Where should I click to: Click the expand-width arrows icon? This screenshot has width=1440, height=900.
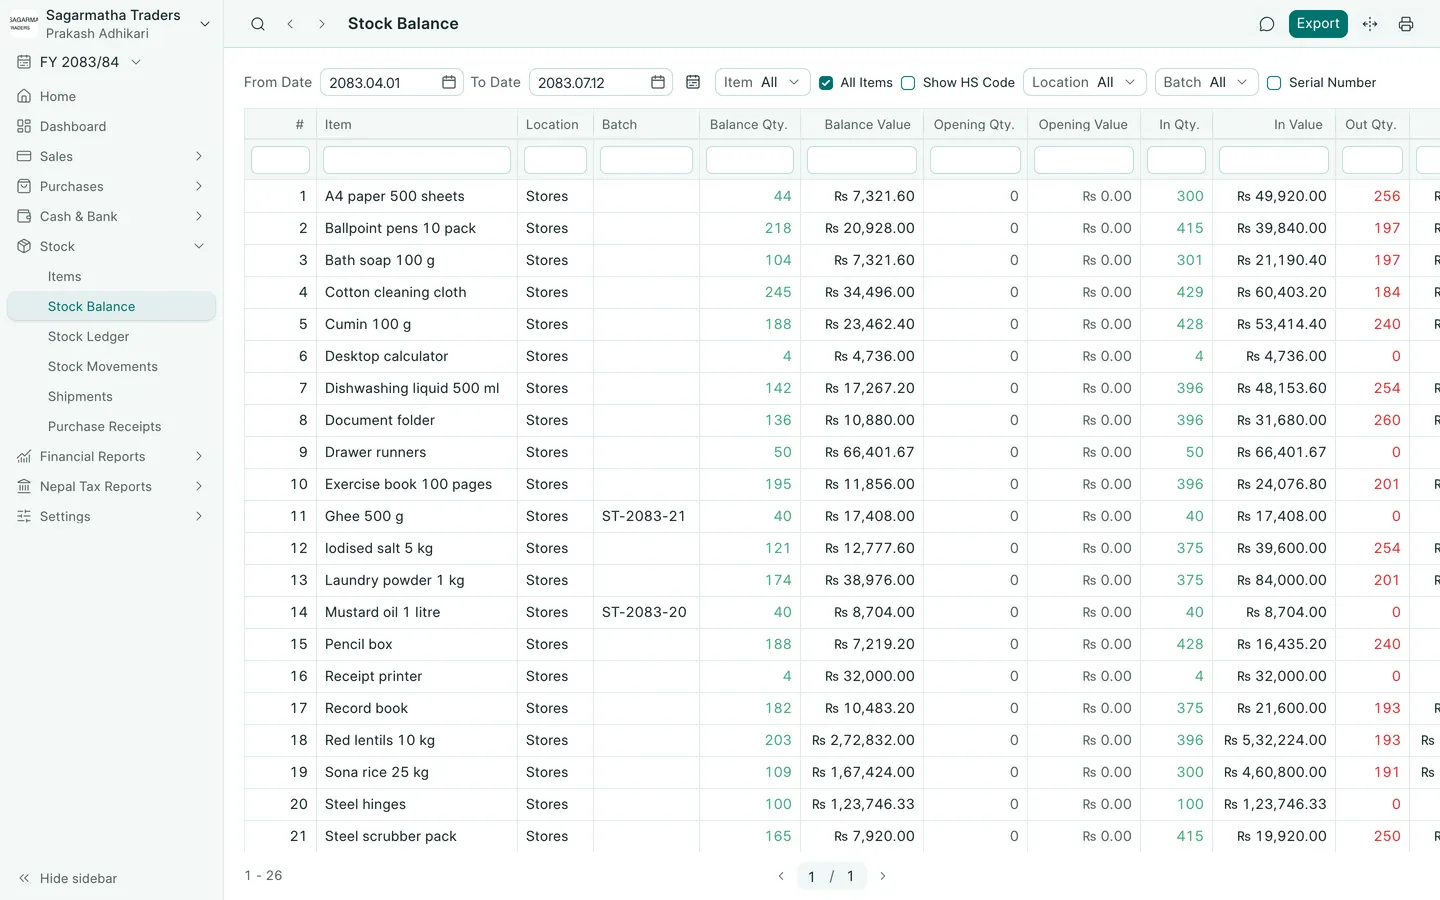[1370, 24]
